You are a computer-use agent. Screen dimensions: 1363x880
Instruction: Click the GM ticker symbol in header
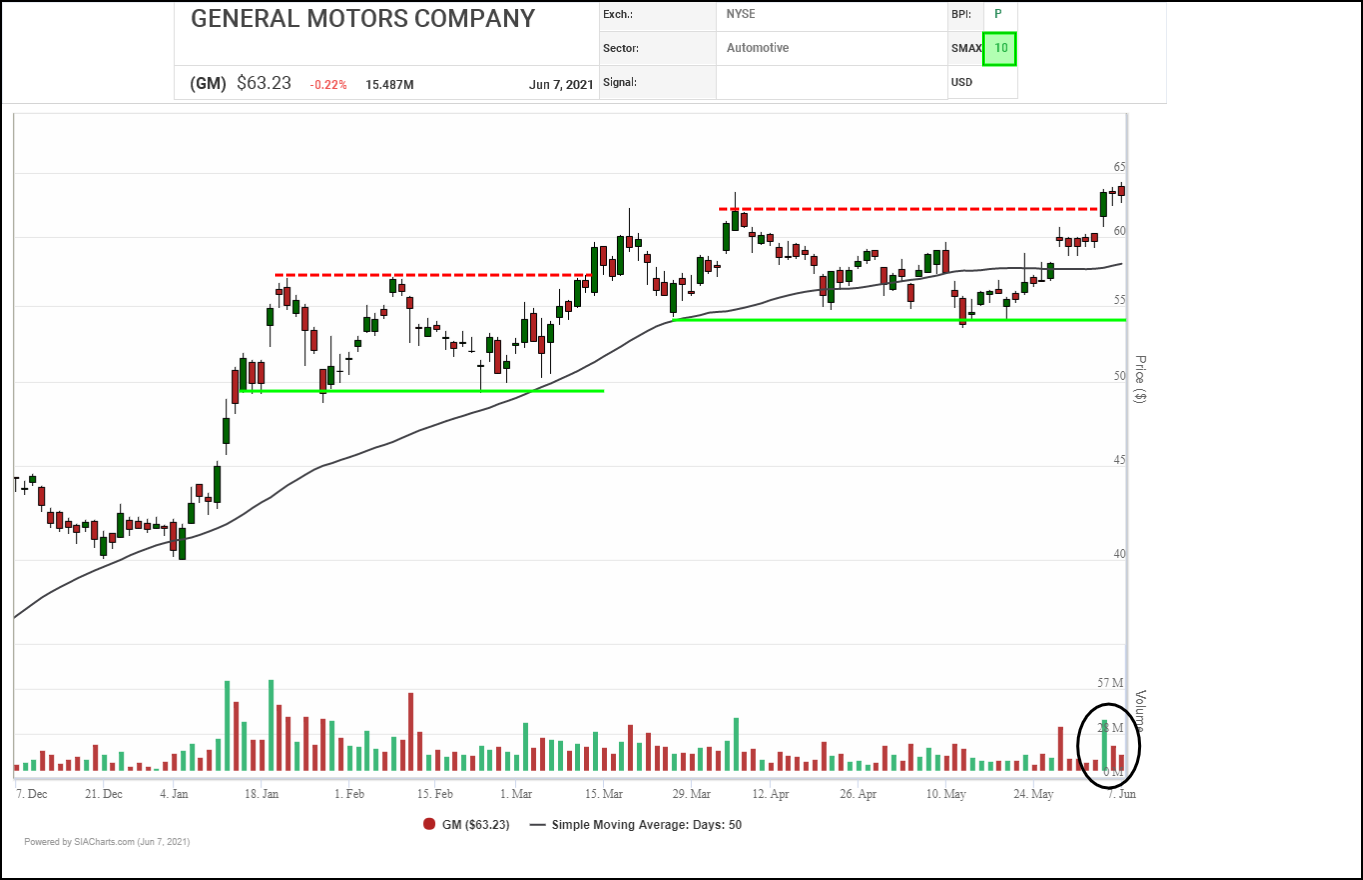coord(208,84)
